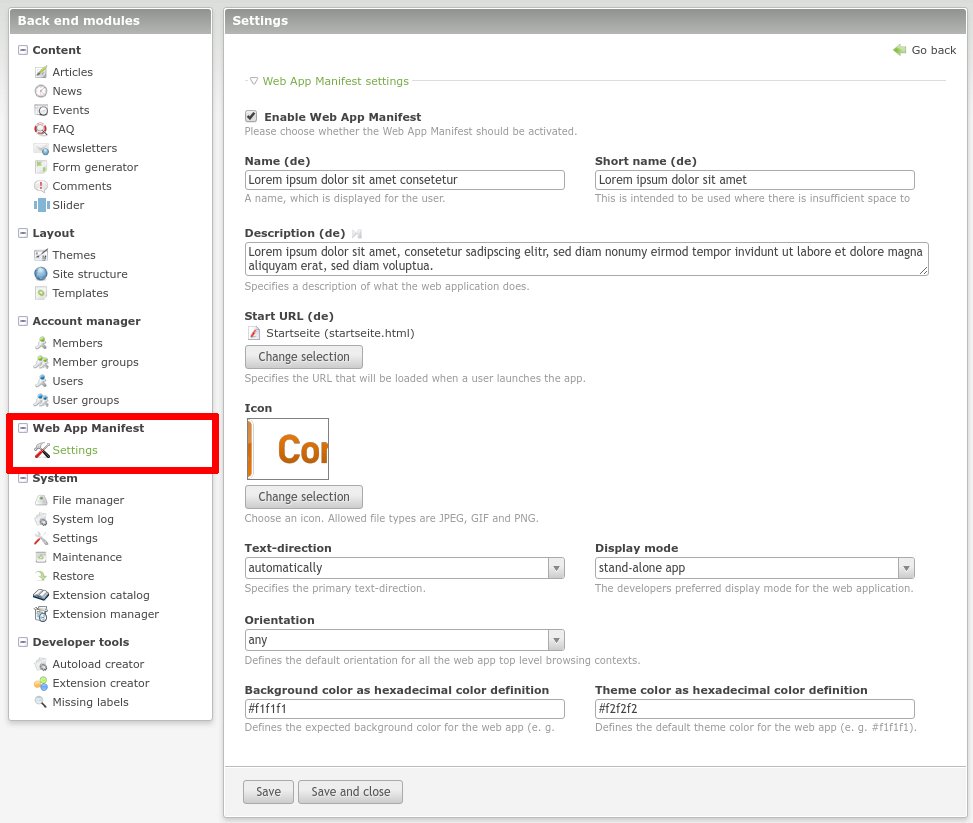Image resolution: width=973 pixels, height=823 pixels.
Task: Click the Events calendar icon
Action: click(41, 110)
